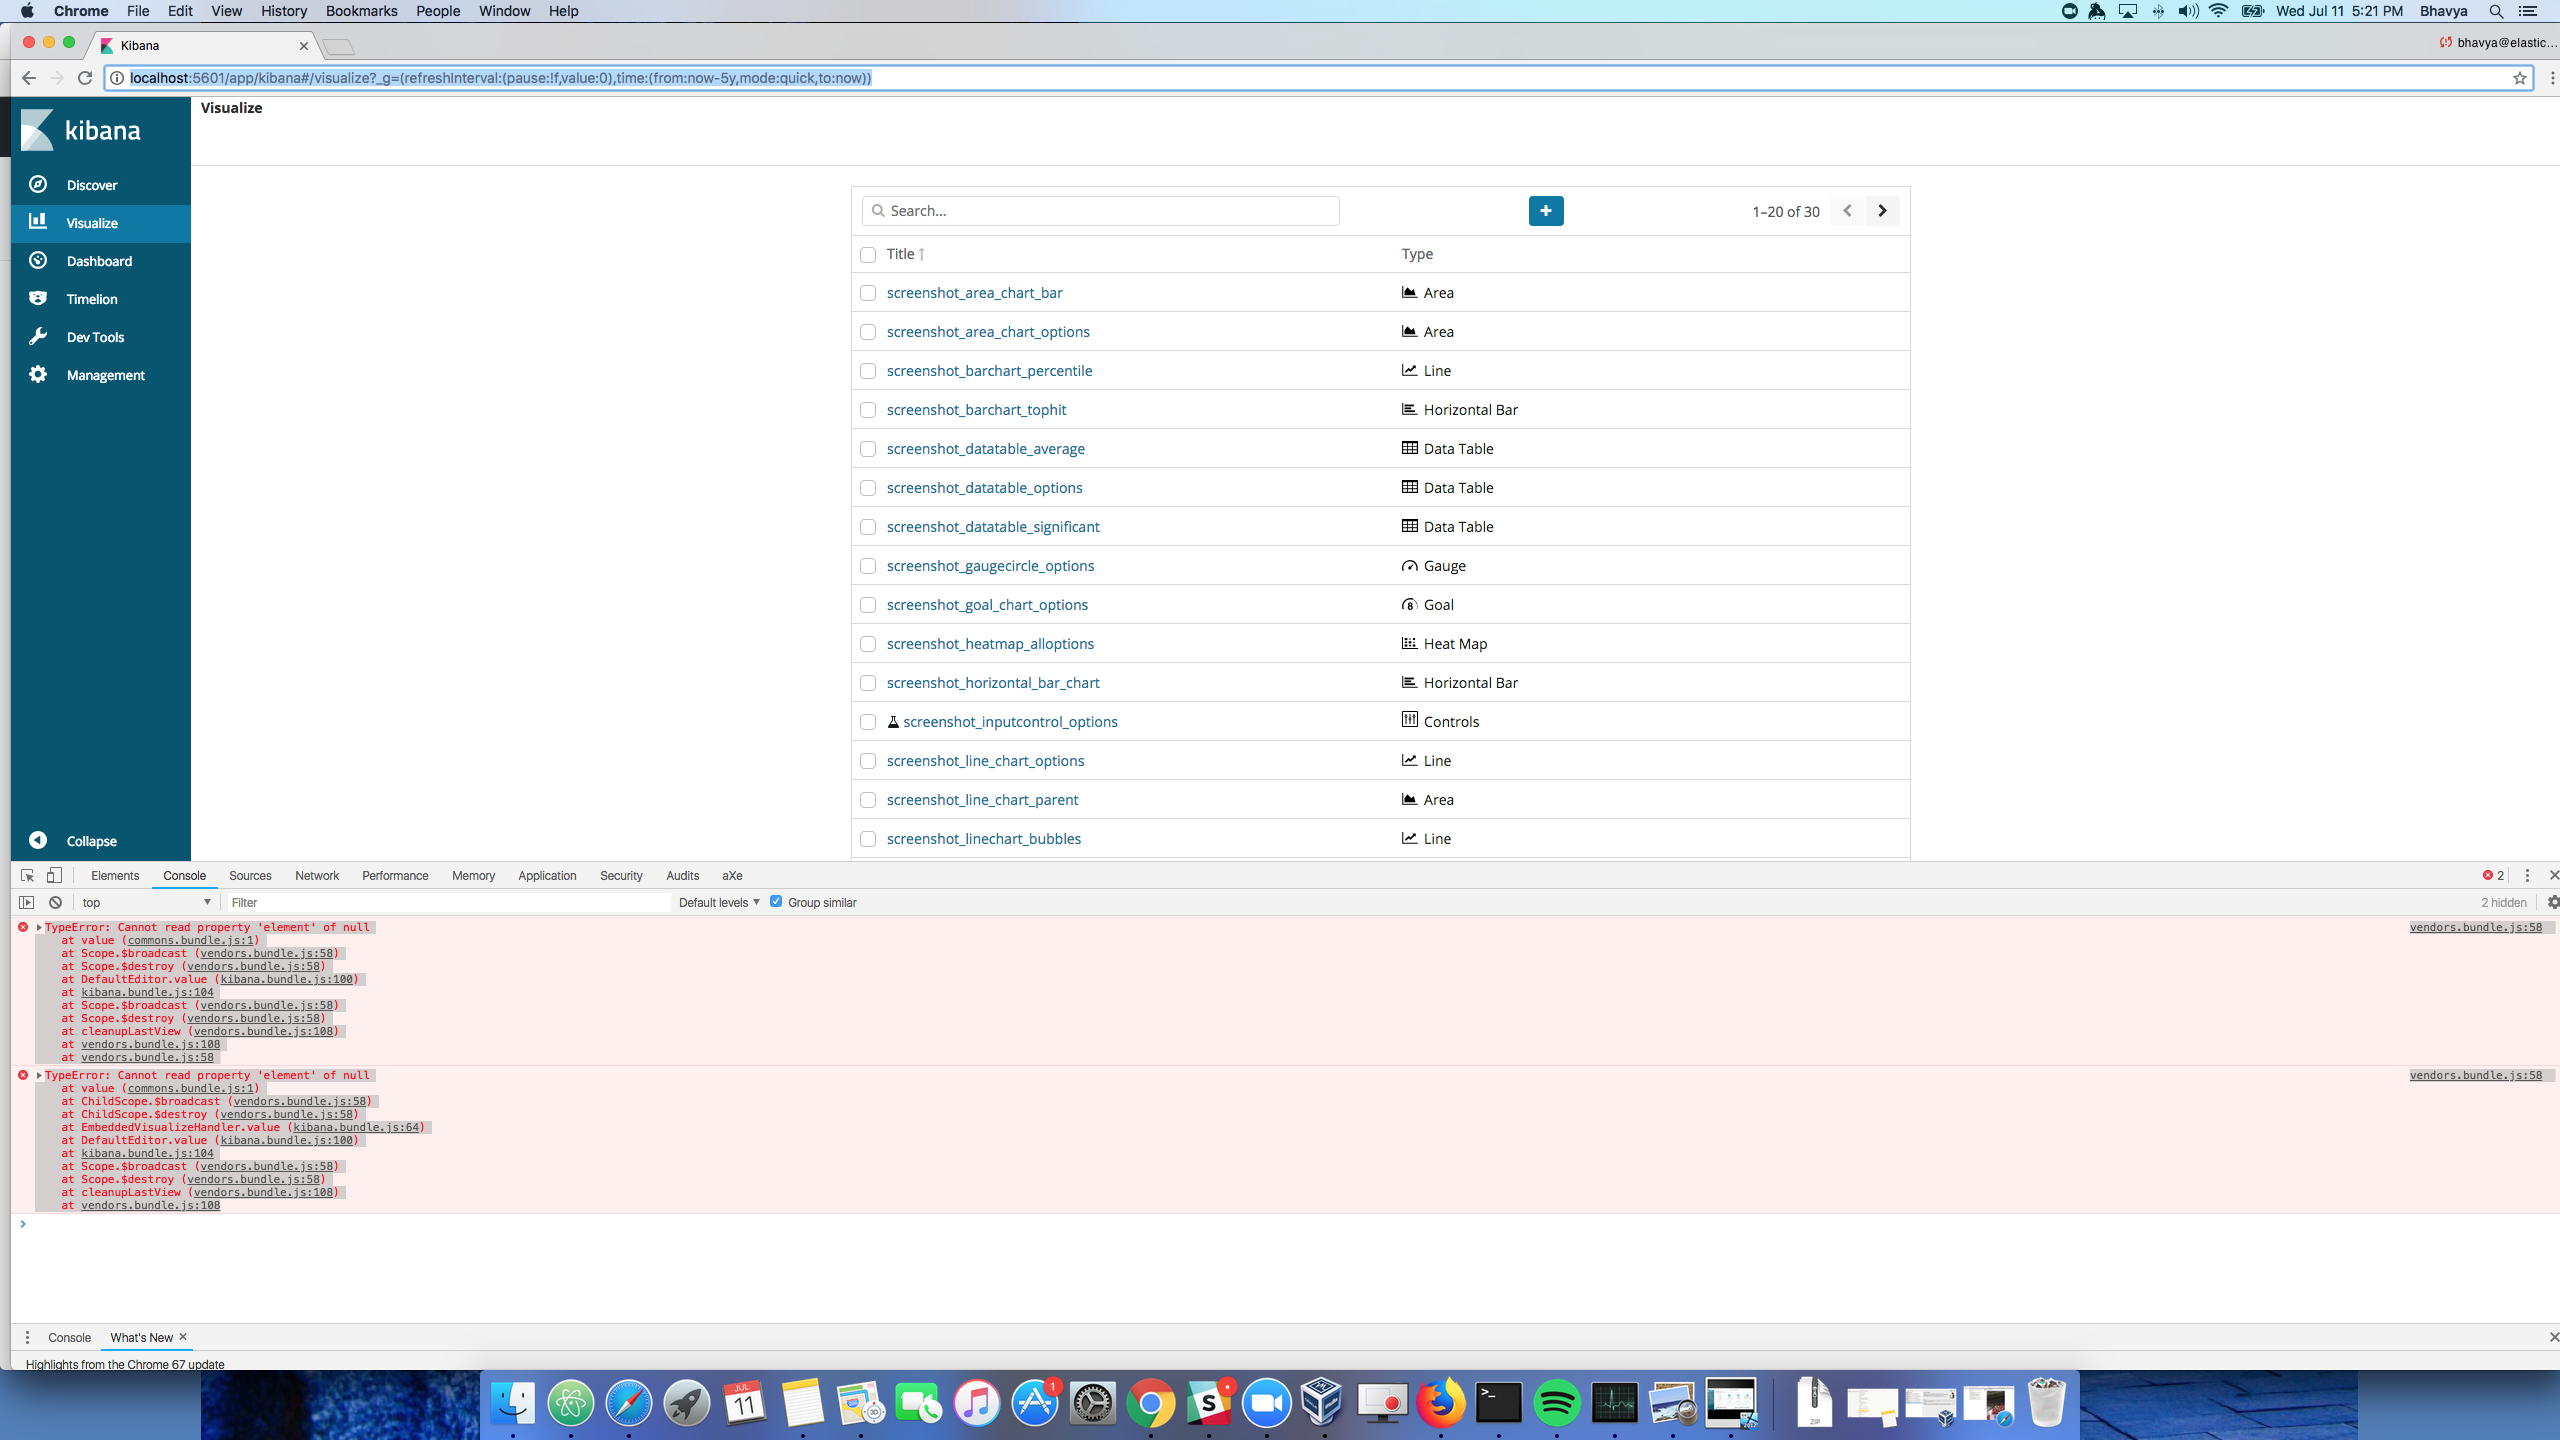Reload the browser page
This screenshot has height=1440, width=2560.
pos(85,78)
